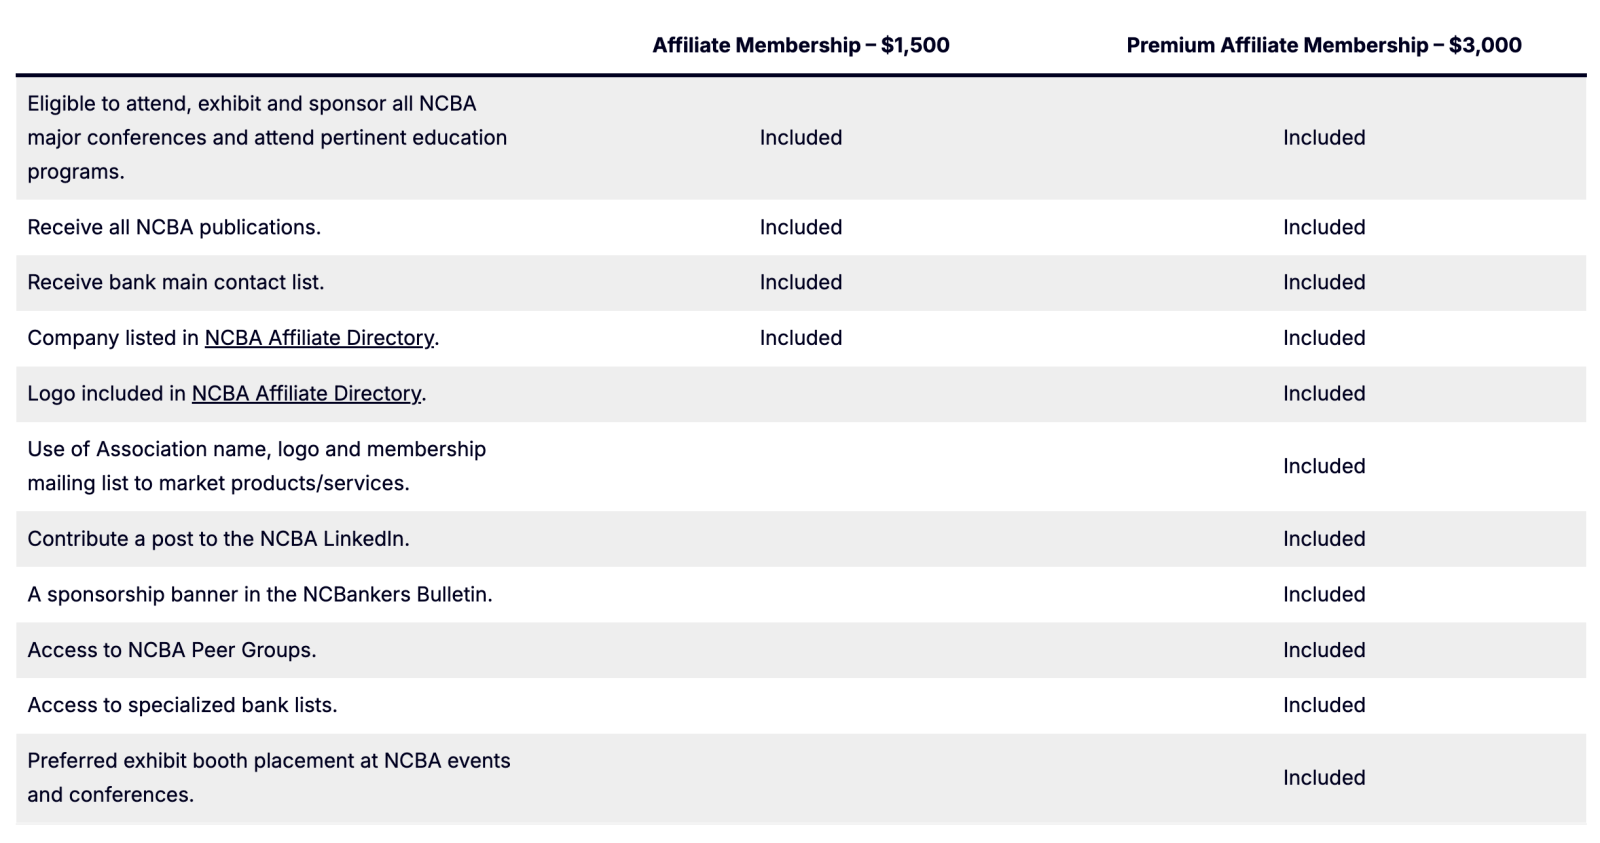Click "Contribute a post to the NCBA LinkedIn" label
This screenshot has width=1600, height=843.
tap(218, 539)
